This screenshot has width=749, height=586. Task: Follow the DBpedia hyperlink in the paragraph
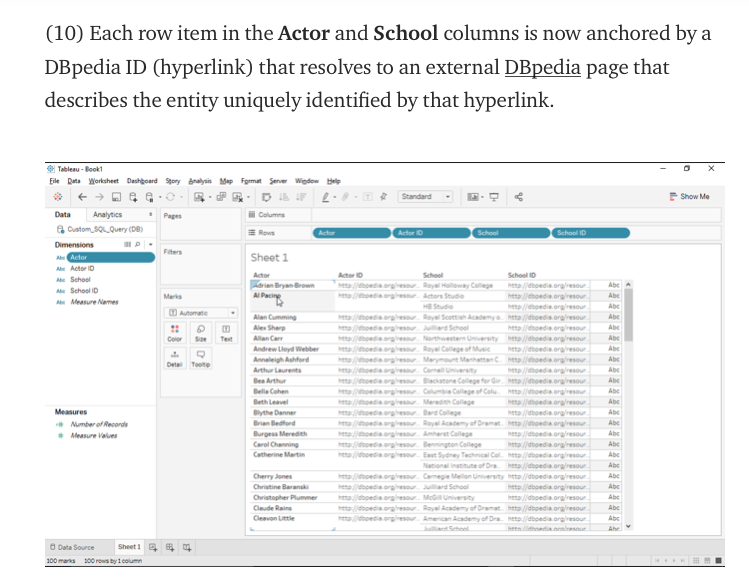tap(543, 67)
